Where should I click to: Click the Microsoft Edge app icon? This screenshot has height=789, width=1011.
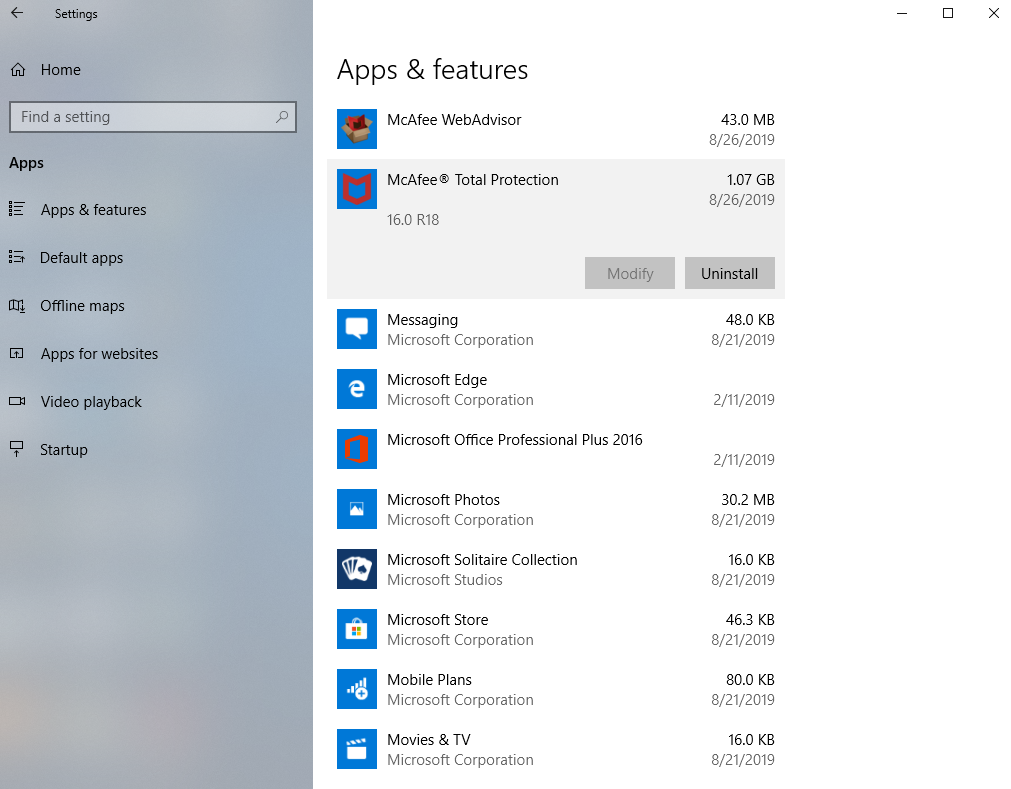click(x=357, y=389)
